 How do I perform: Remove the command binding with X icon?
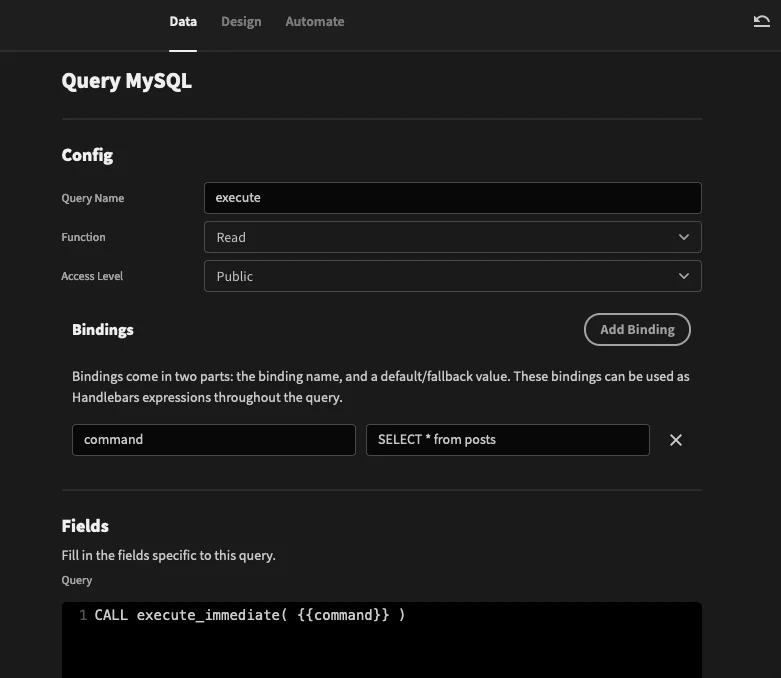[x=675, y=440]
